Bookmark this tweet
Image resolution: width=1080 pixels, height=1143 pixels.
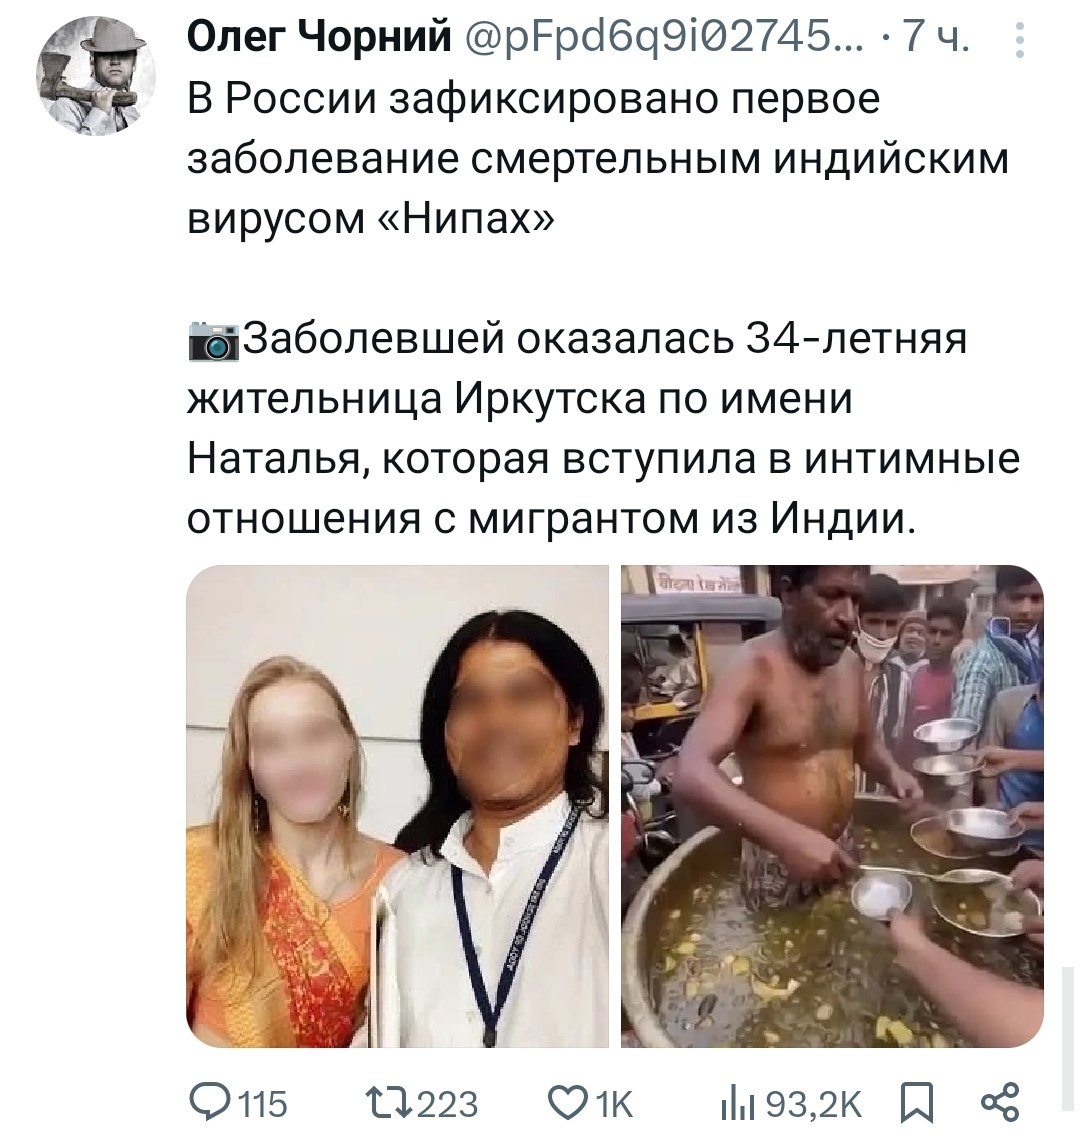tap(917, 1103)
